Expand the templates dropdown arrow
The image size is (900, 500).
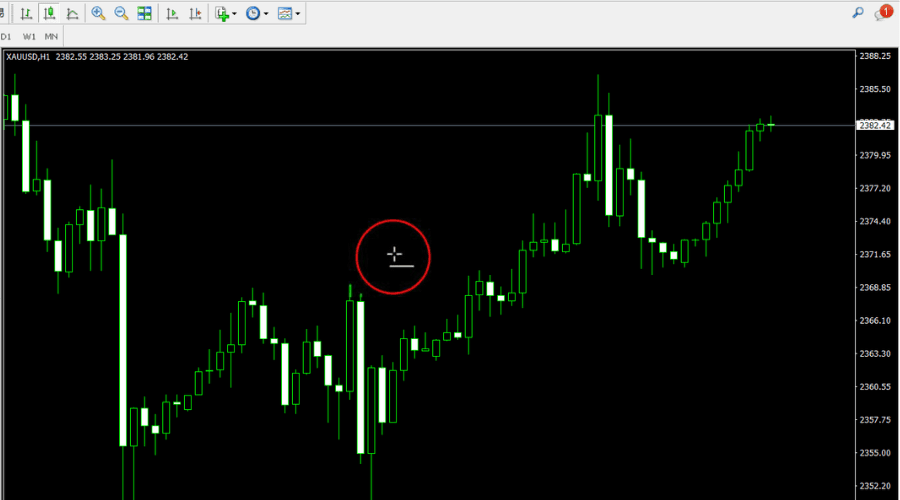(297, 14)
